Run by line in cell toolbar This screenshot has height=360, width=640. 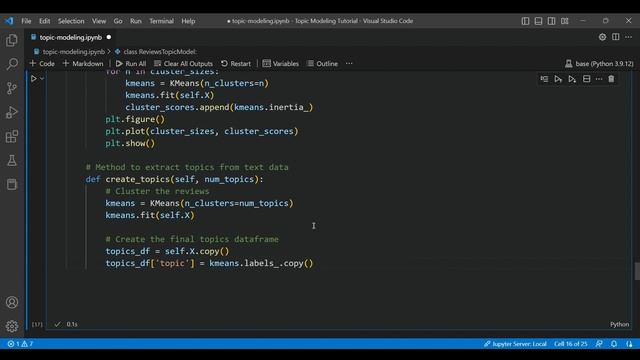544,79
